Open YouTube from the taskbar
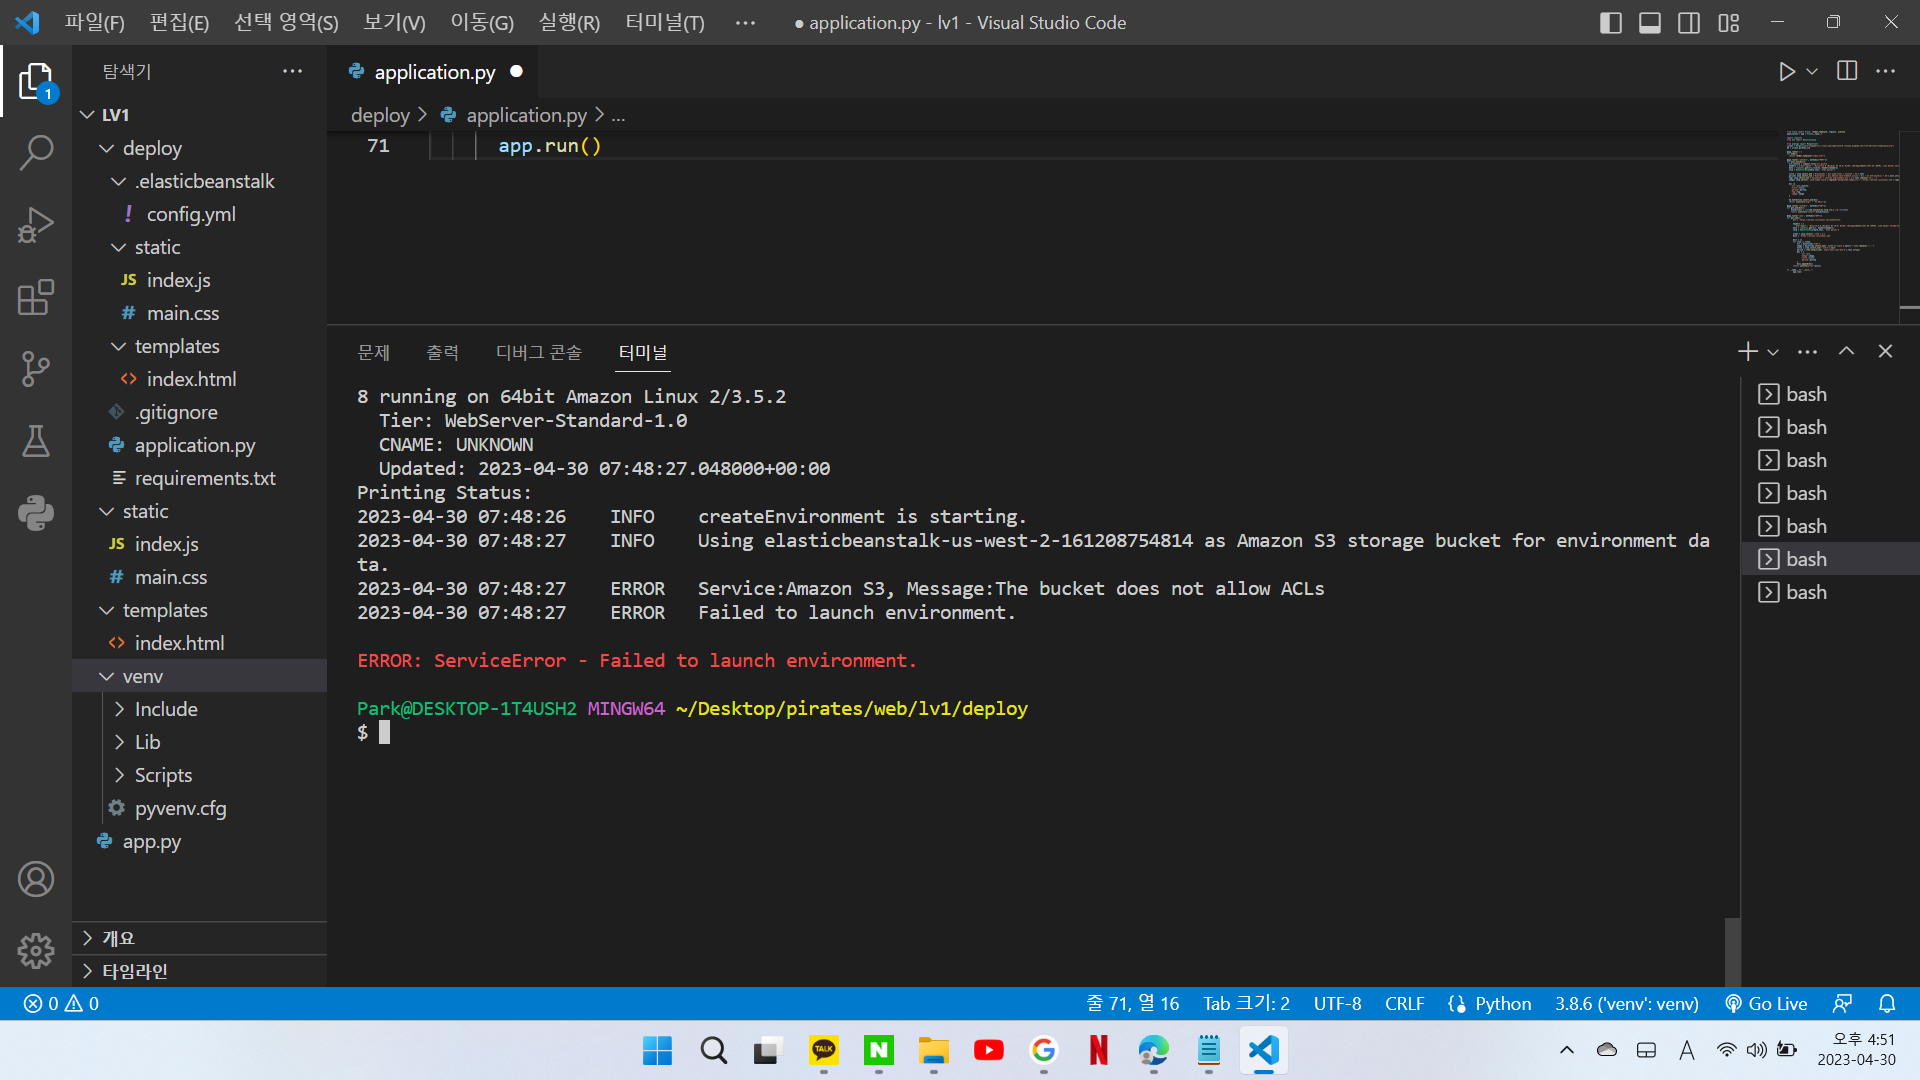The width and height of the screenshot is (1920, 1080). (x=989, y=1050)
